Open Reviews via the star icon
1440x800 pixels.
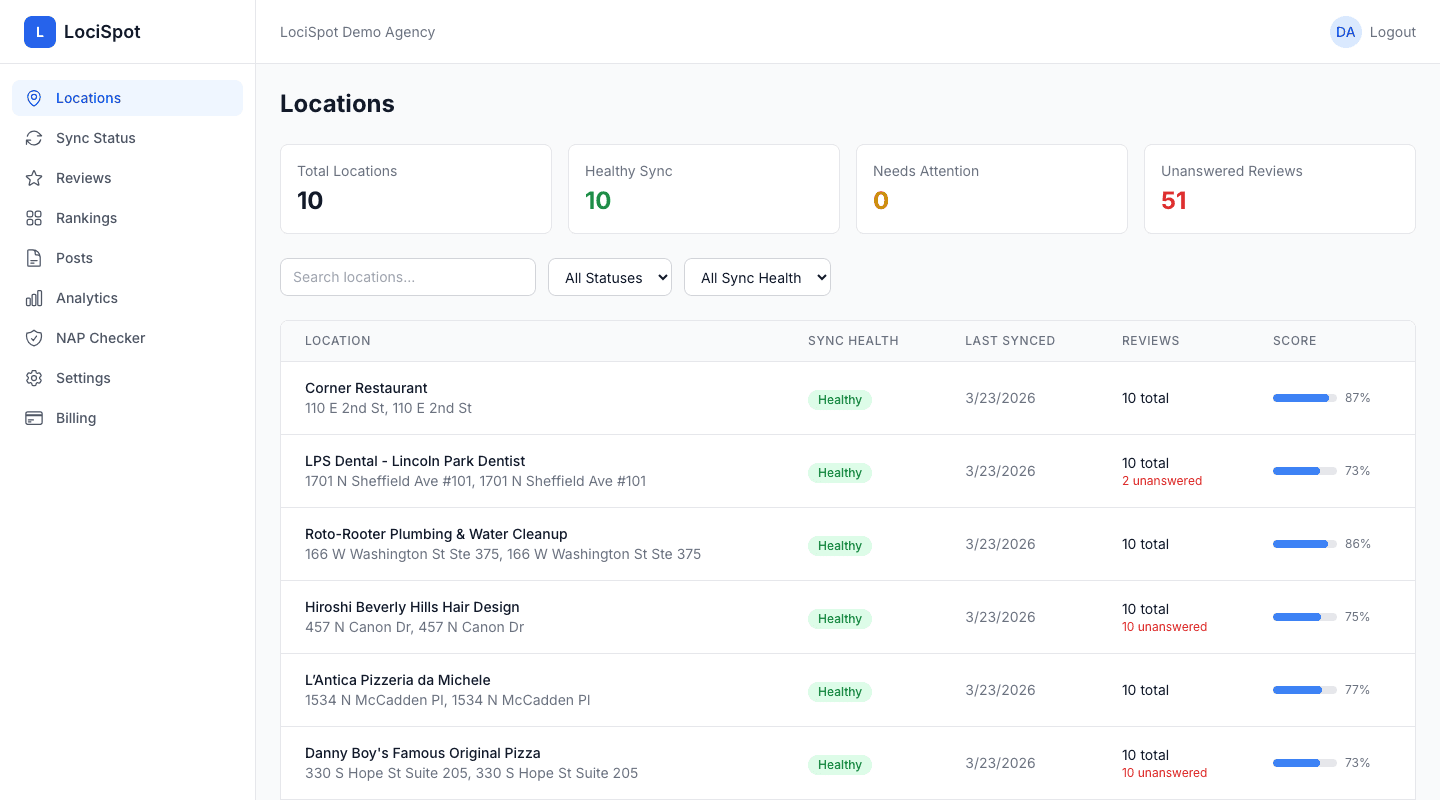coord(34,178)
